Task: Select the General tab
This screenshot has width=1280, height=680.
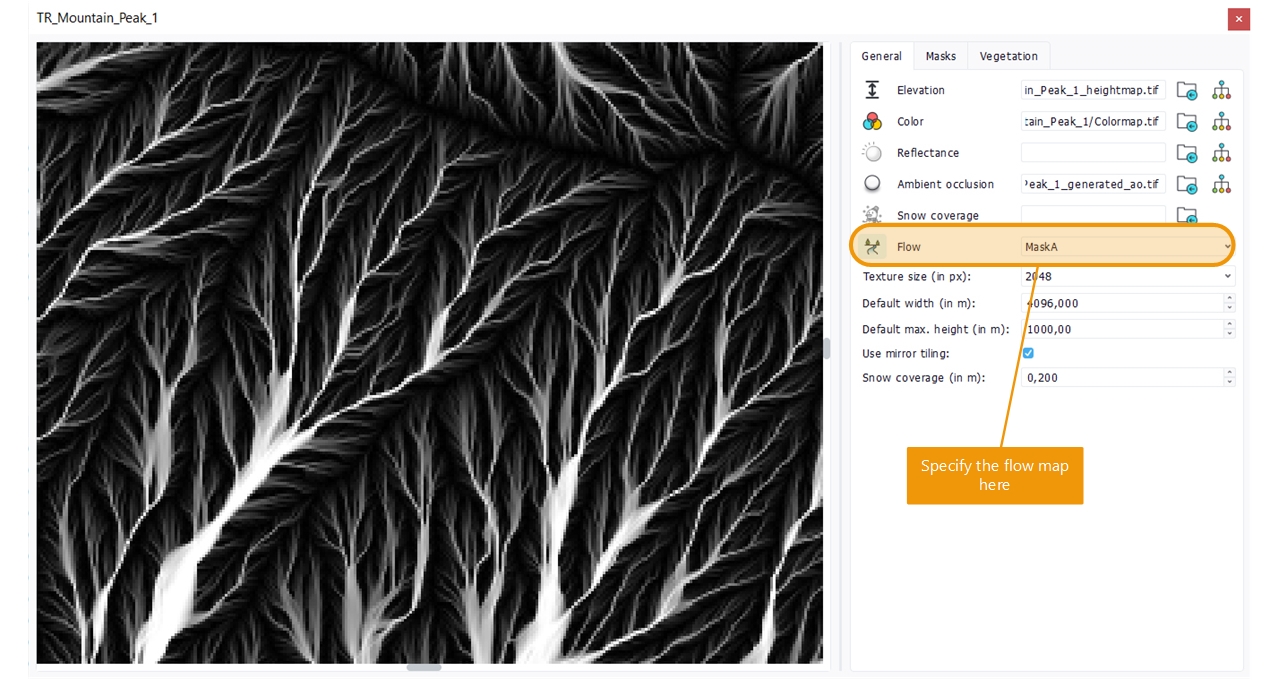Action: (x=881, y=56)
